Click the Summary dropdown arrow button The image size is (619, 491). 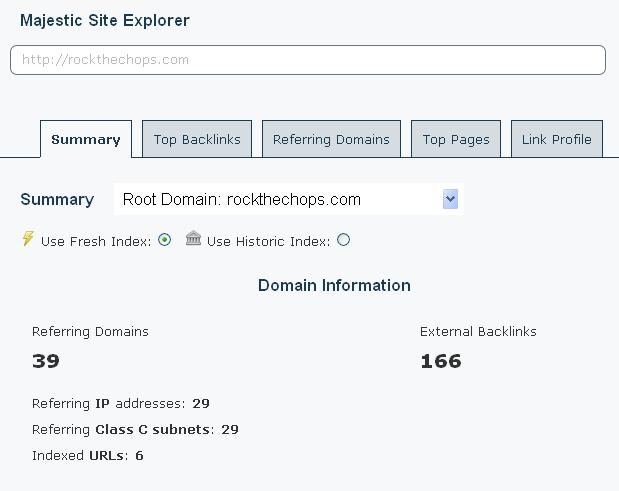(450, 199)
